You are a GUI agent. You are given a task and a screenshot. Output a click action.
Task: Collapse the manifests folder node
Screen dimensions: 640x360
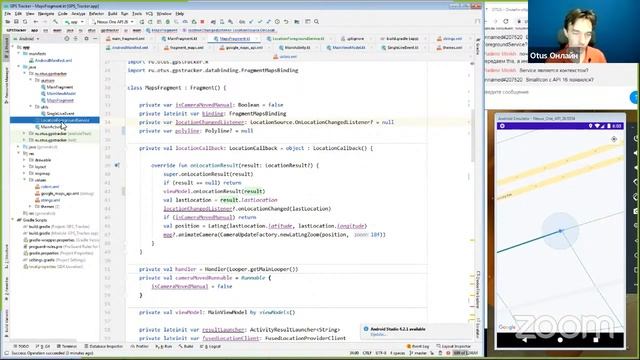19,54
